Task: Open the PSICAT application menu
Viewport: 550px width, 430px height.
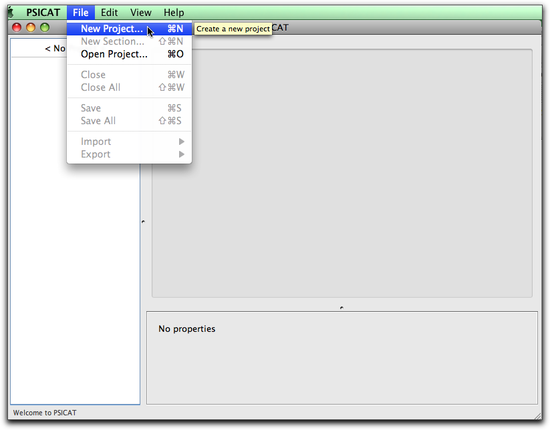Action: 43,13
